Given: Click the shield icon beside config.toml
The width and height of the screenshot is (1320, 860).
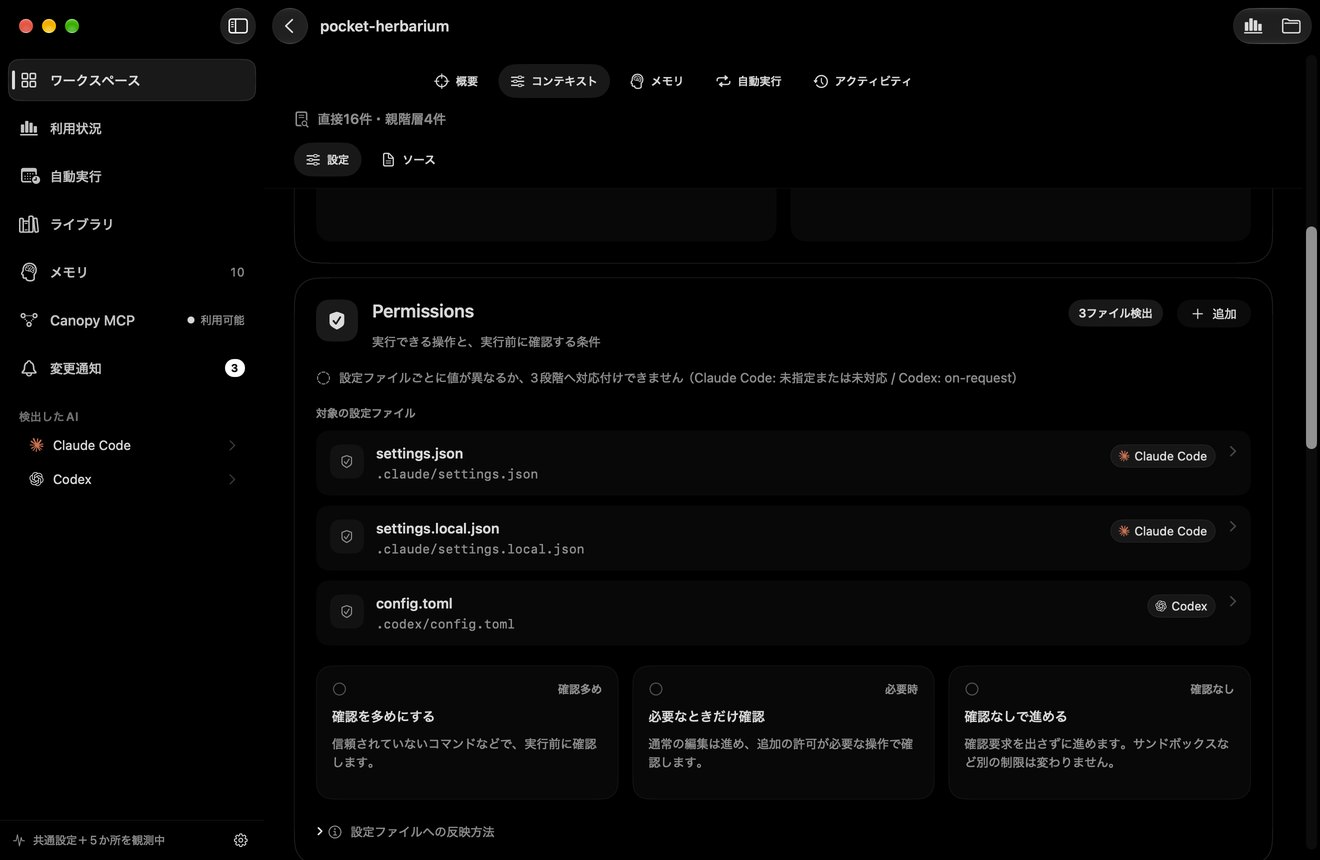Looking at the screenshot, I should tap(347, 611).
